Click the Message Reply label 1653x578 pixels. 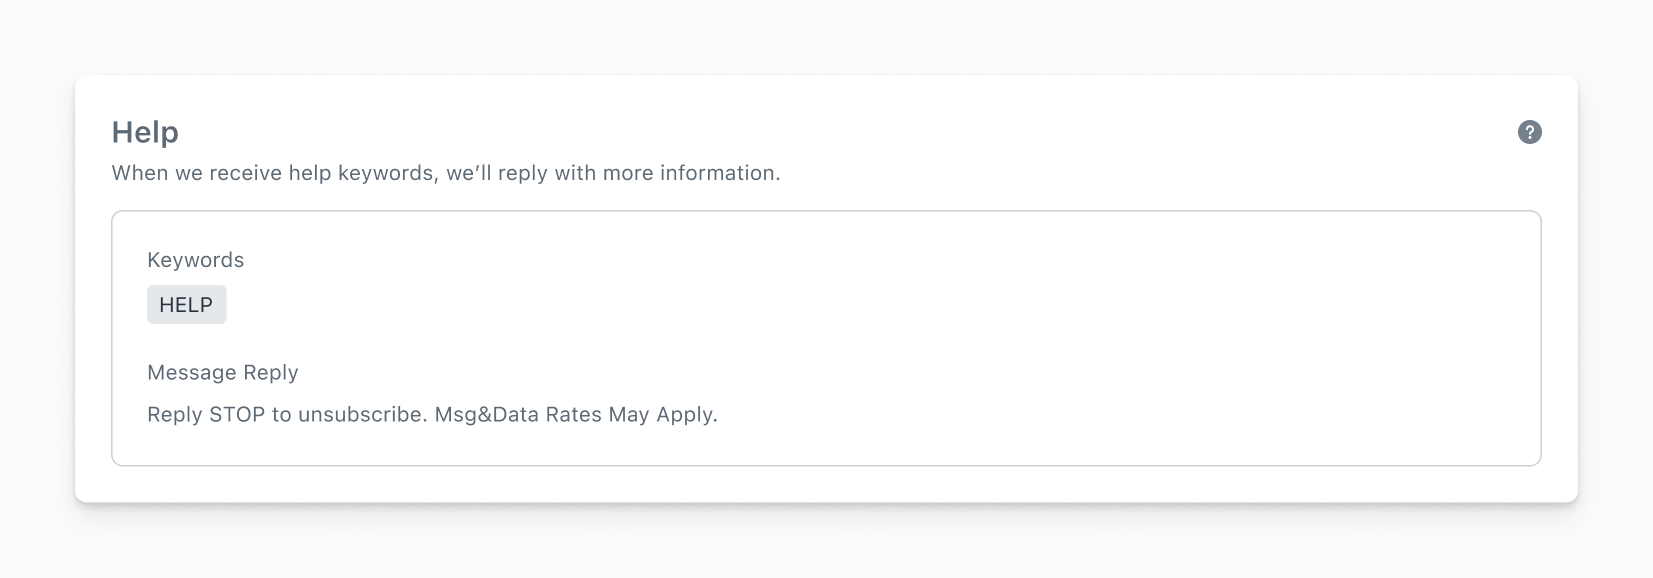click(x=223, y=373)
